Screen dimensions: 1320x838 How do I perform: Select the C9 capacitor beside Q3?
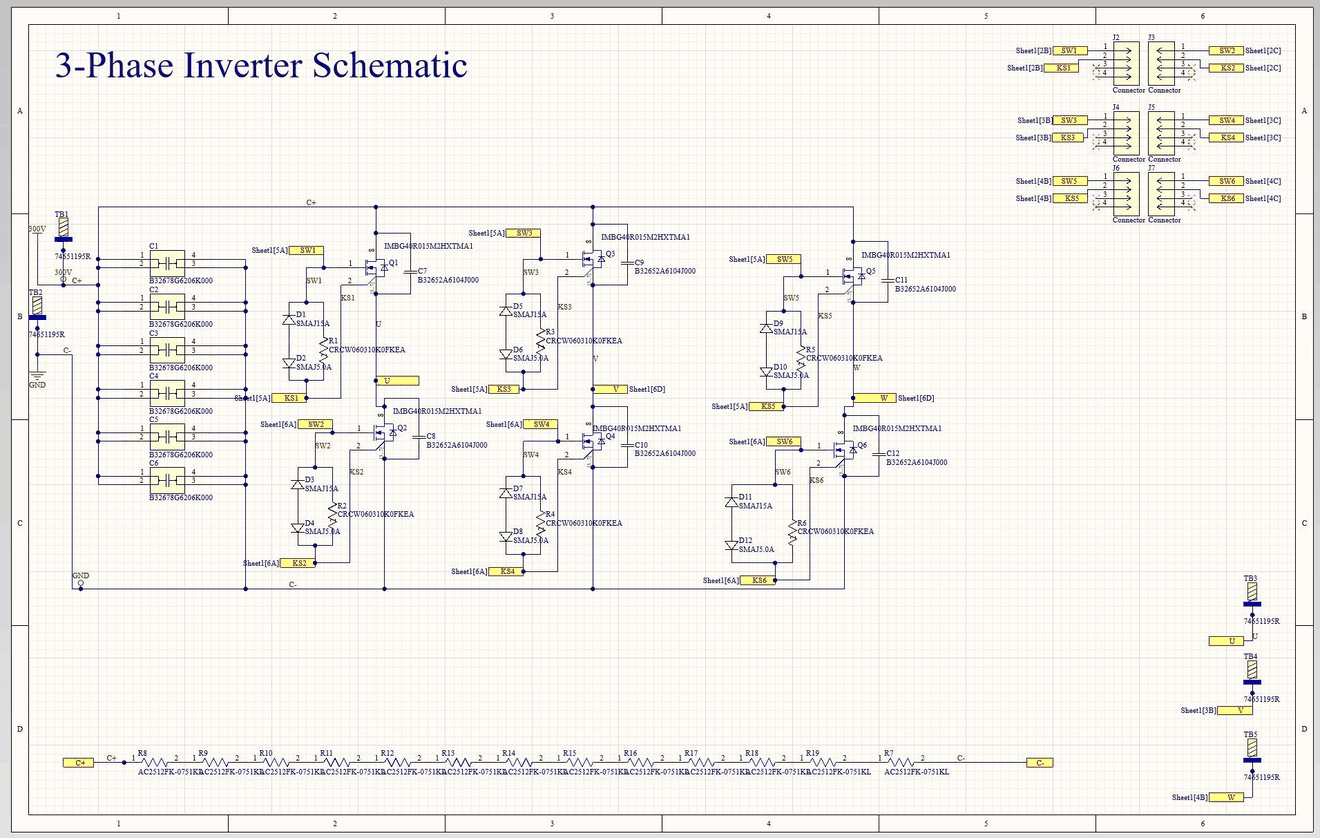626,264
